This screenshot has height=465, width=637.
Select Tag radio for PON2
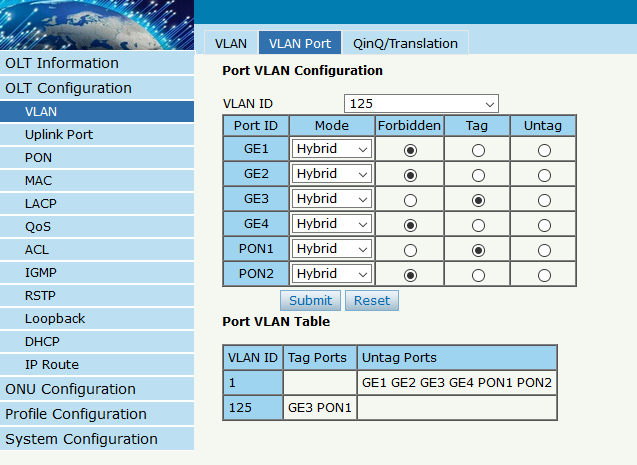tap(478, 275)
